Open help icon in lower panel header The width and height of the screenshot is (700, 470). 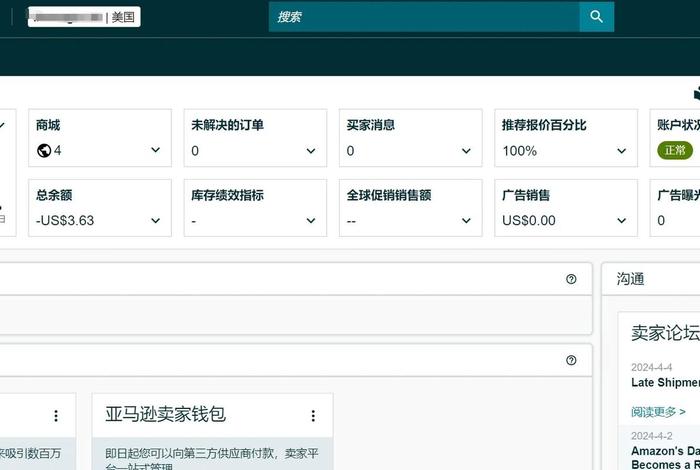click(571, 360)
